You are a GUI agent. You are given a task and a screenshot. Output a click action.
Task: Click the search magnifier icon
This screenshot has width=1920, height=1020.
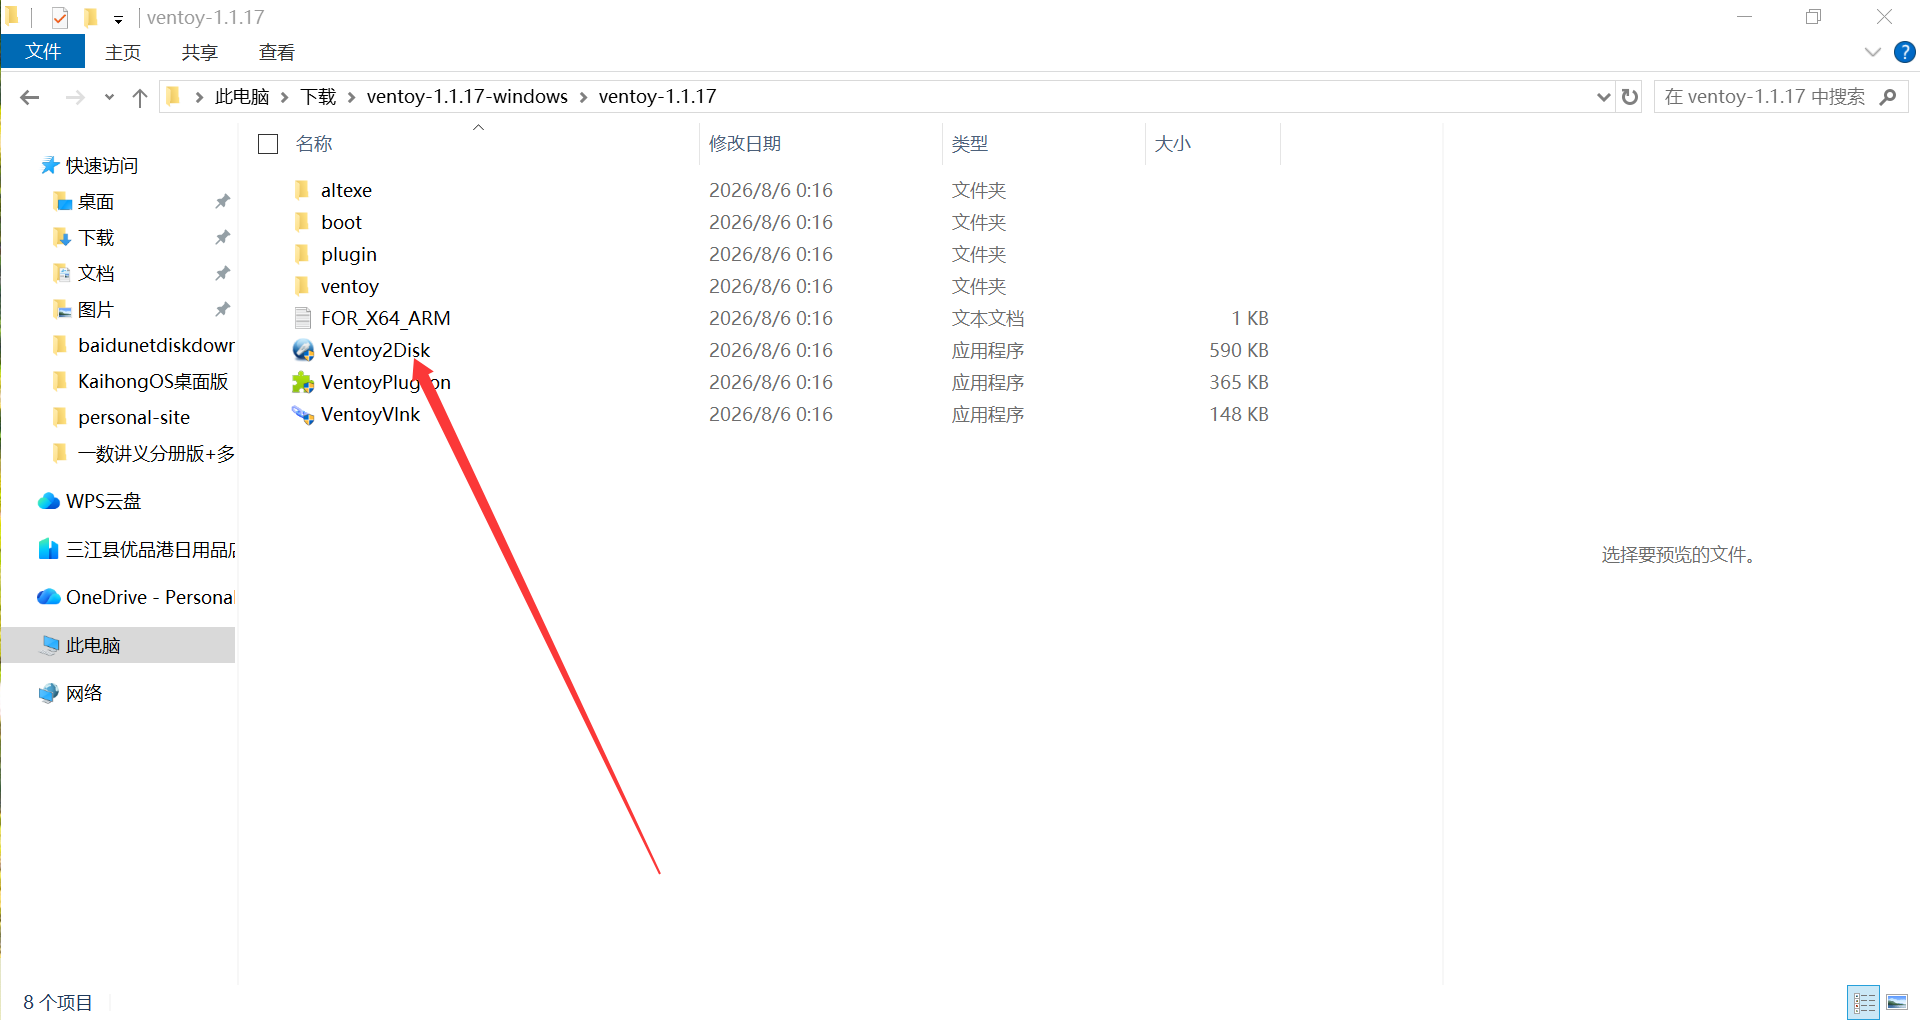[x=1888, y=97]
